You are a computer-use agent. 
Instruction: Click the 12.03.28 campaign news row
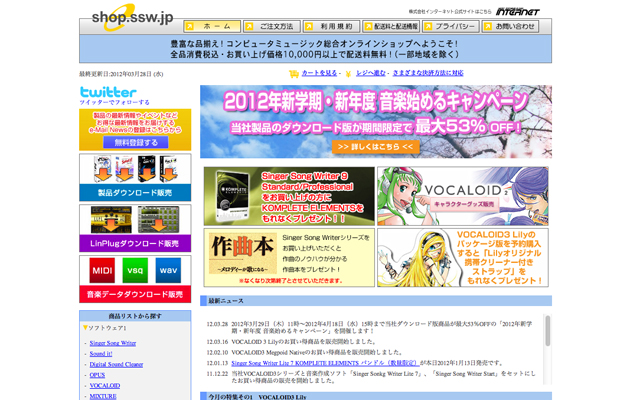pos(371,327)
